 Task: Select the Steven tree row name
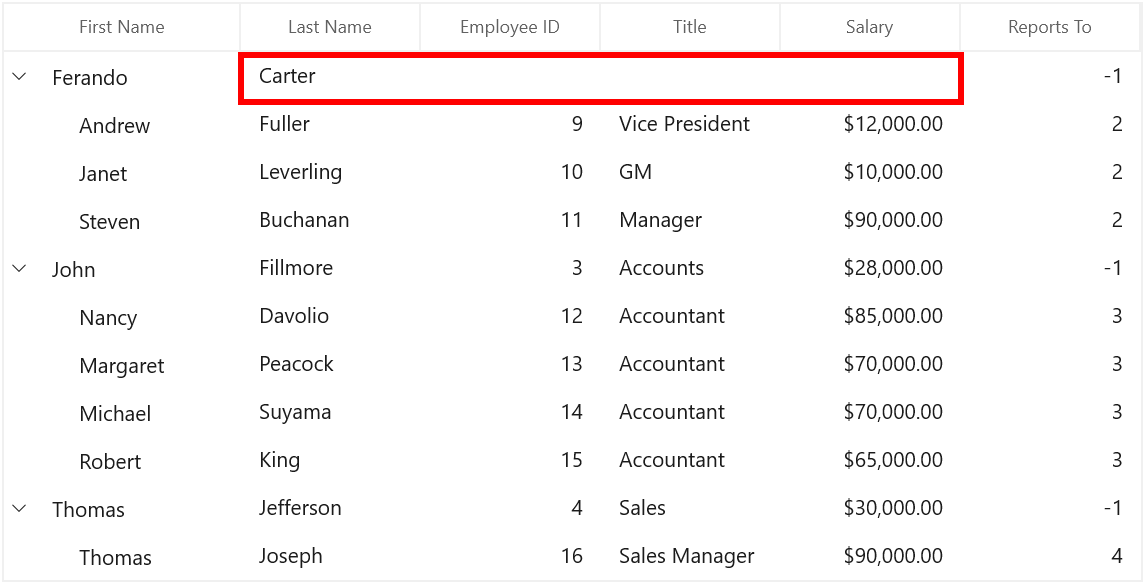(109, 222)
